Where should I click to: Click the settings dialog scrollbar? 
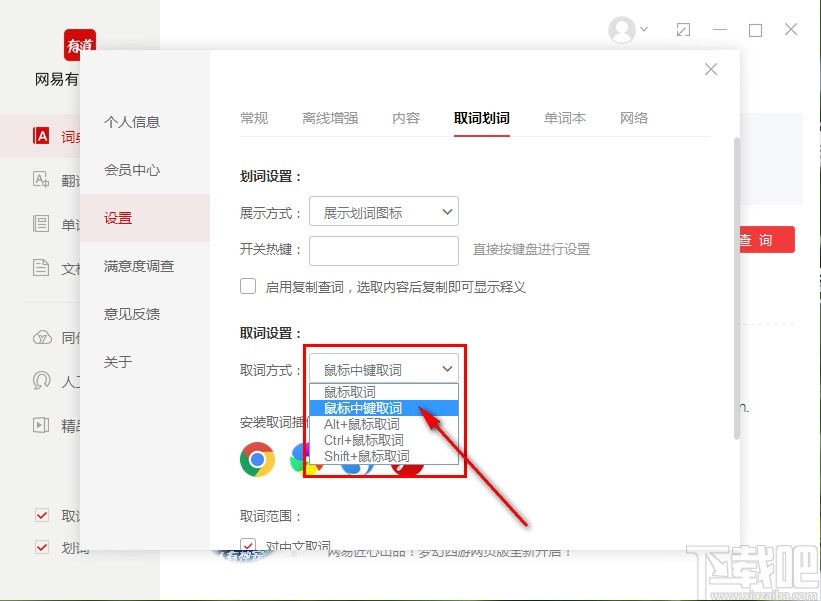pyautogui.click(x=737, y=288)
